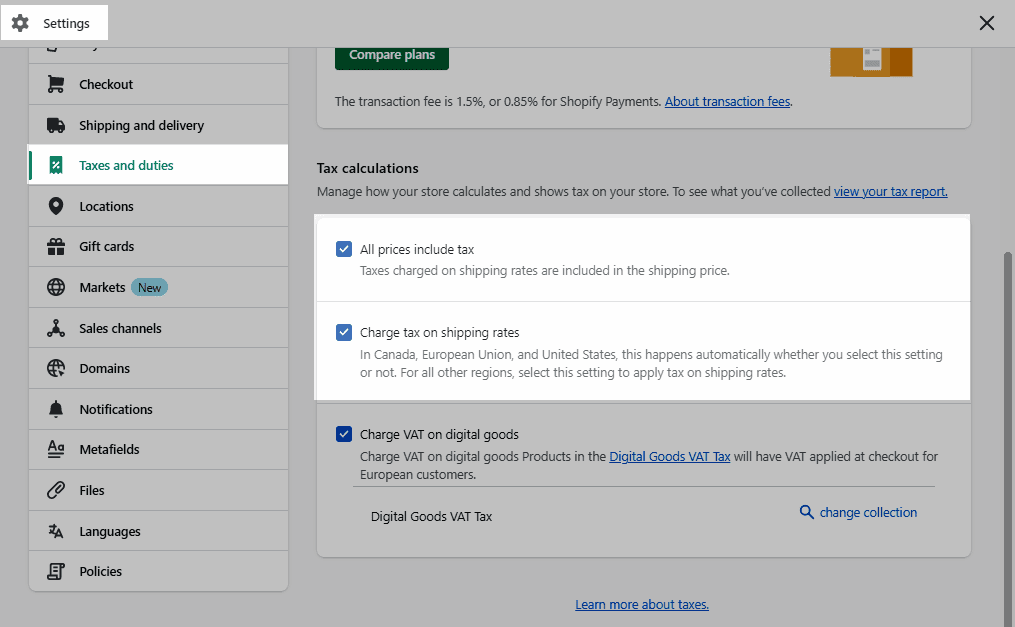The image size is (1015, 627).
Task: Click the Locations pin icon
Action: click(x=56, y=206)
